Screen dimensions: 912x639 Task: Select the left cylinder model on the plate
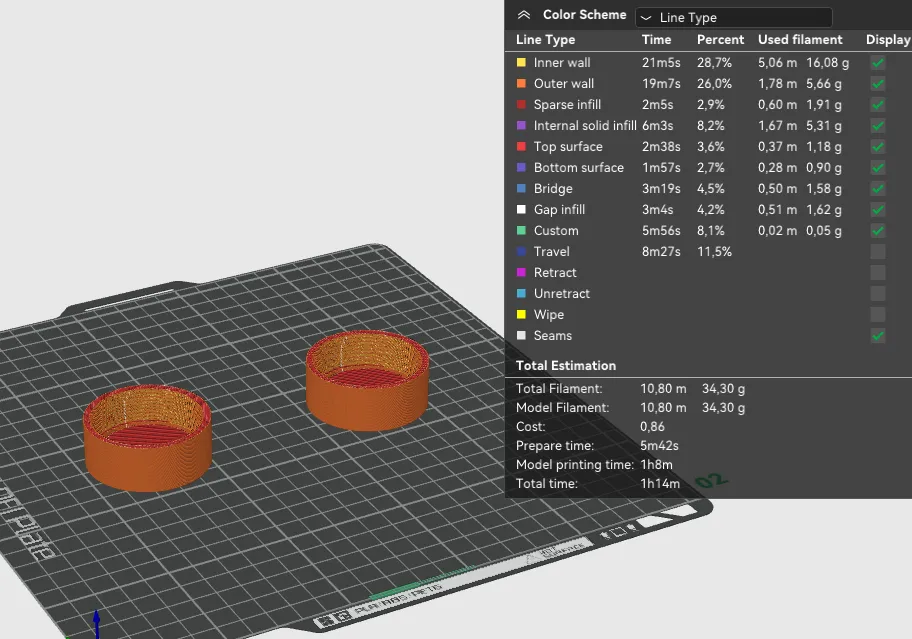point(148,438)
